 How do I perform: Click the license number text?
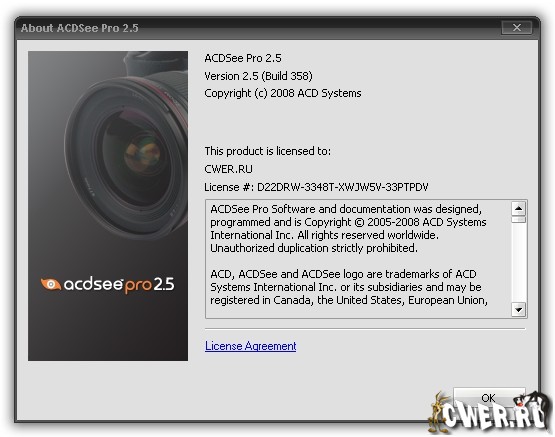click(316, 187)
